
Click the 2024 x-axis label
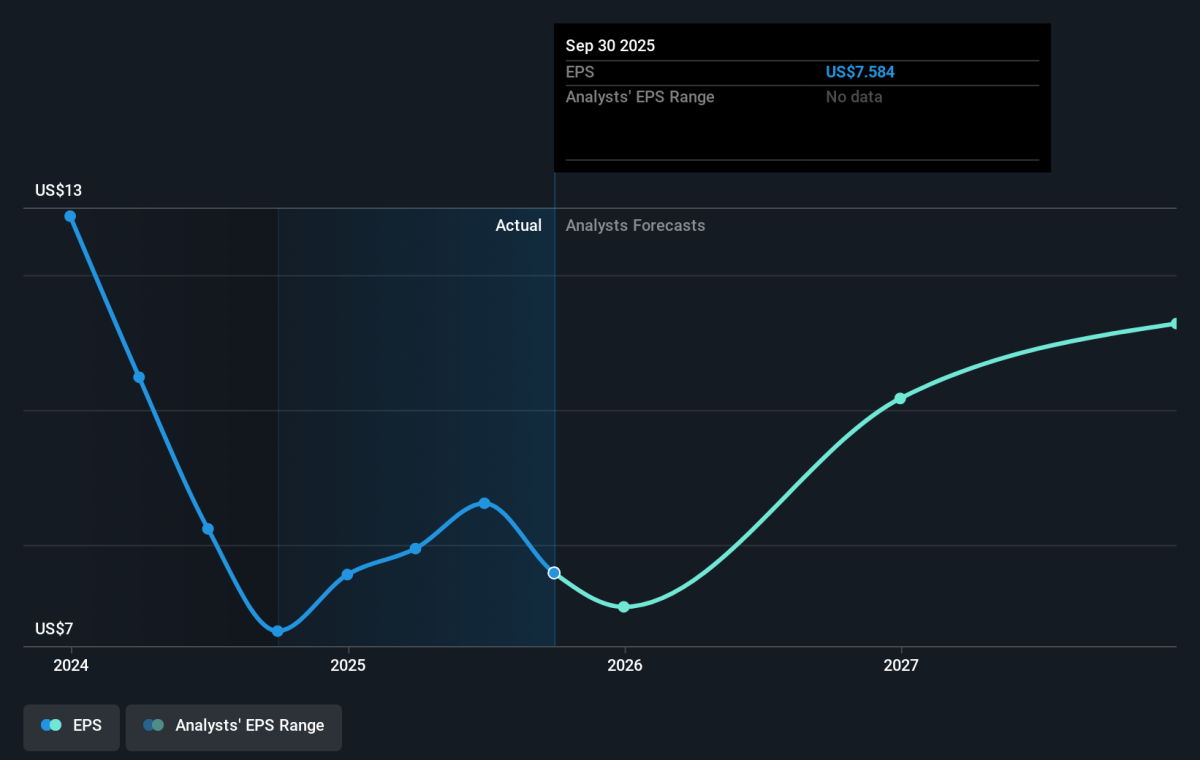(71, 665)
